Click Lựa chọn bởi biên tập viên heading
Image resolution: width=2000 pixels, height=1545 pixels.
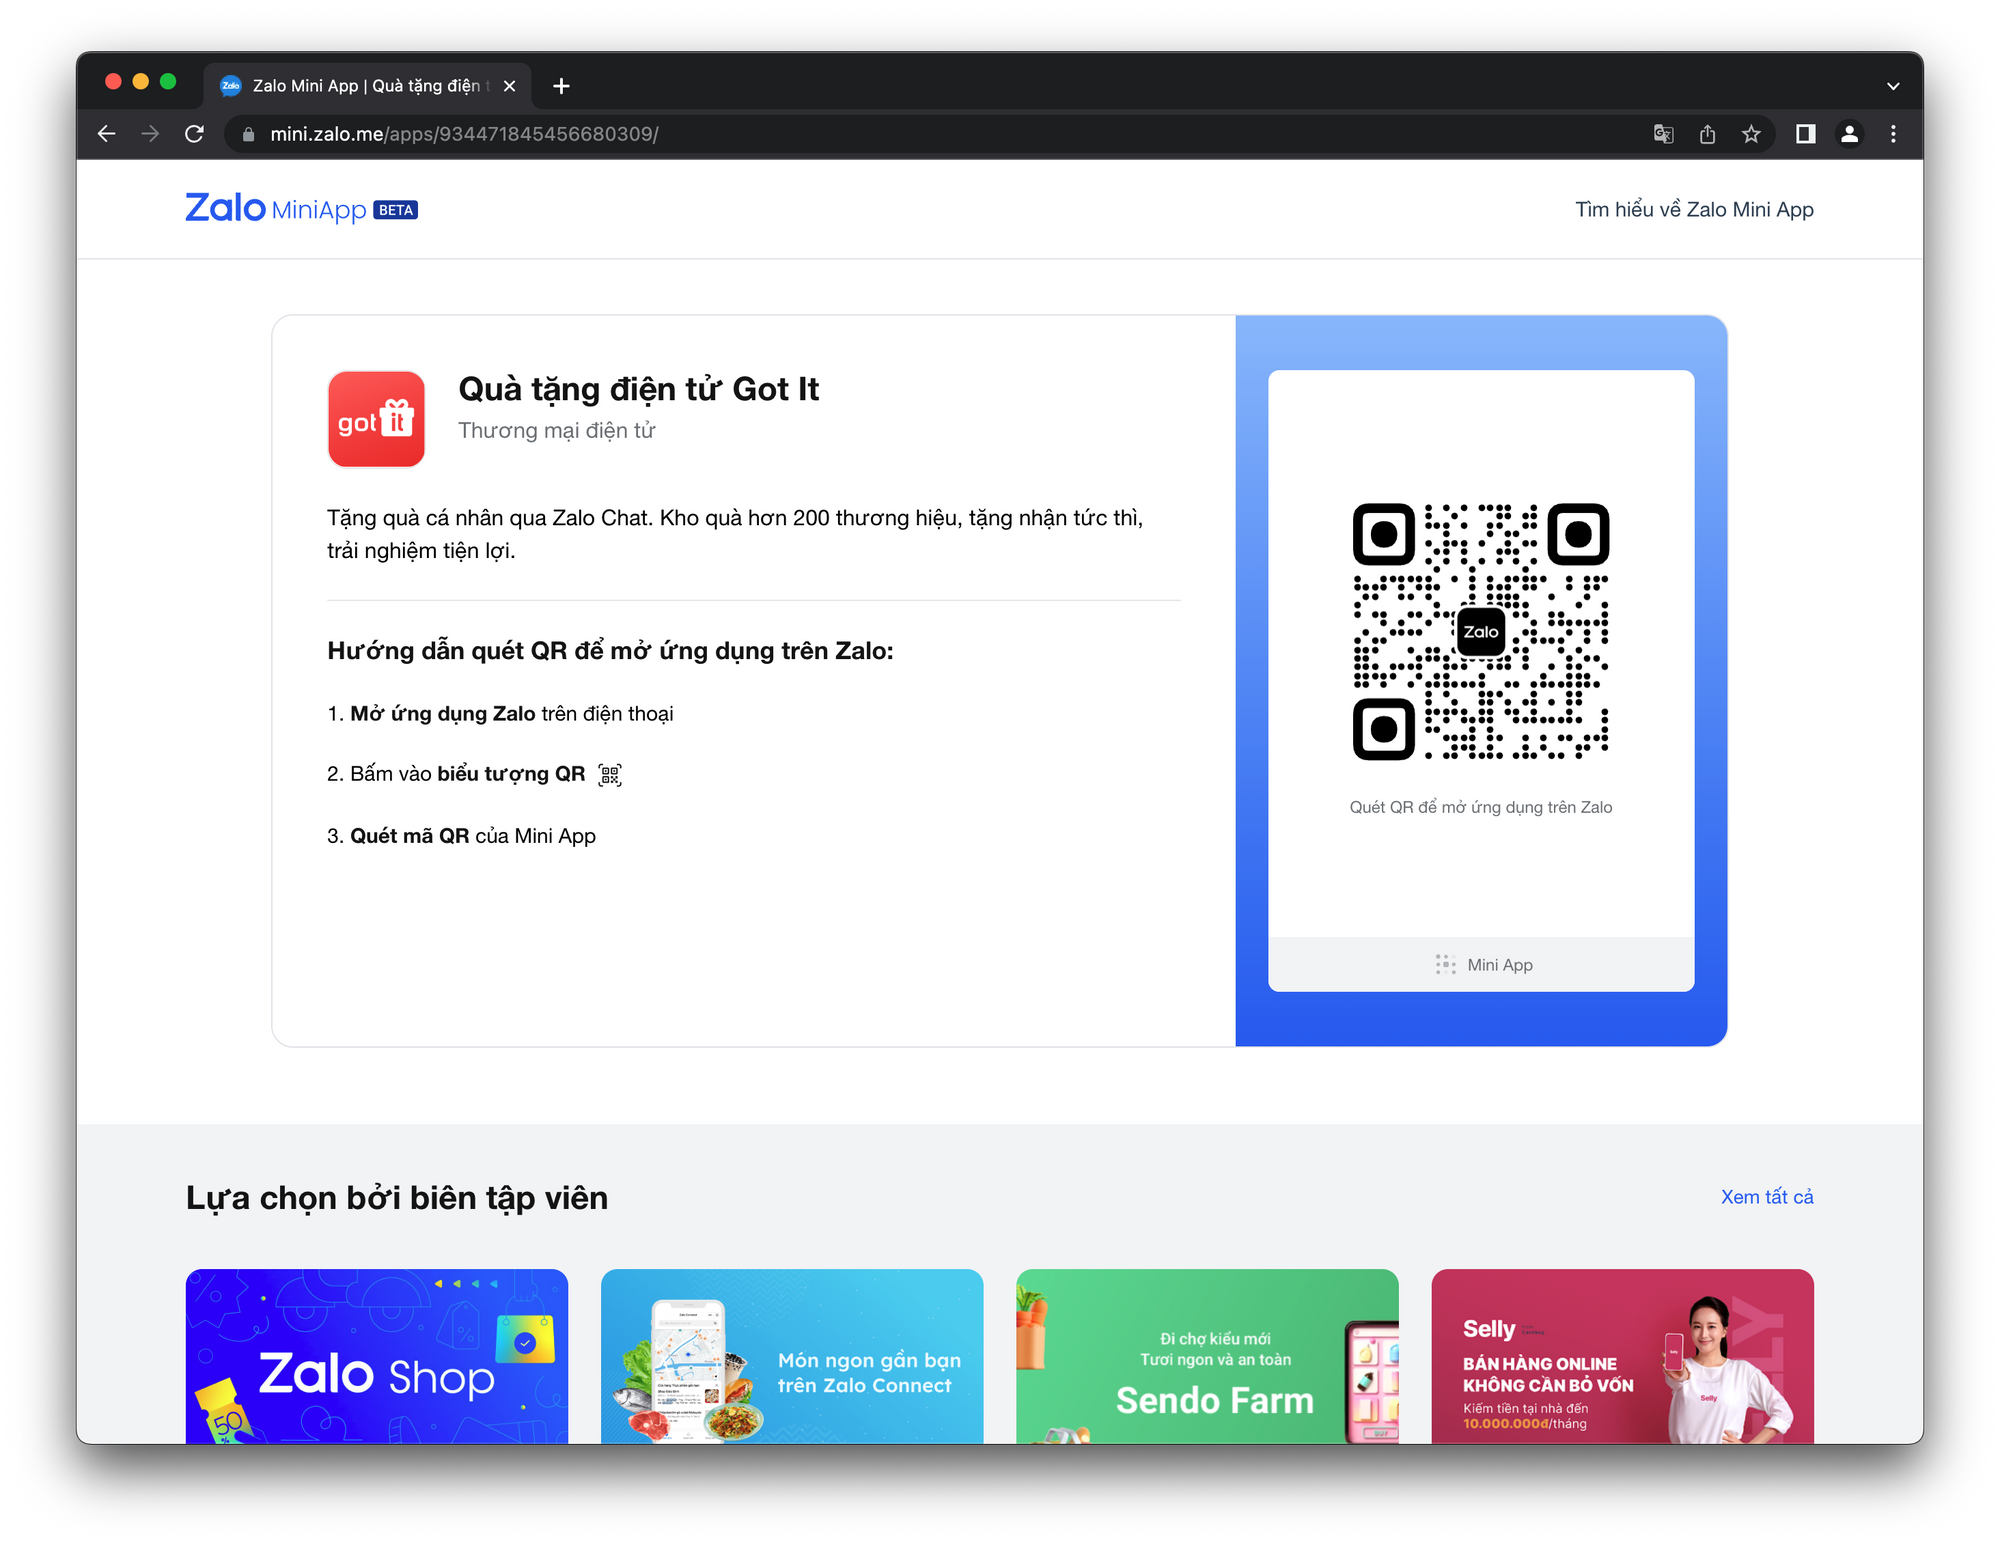click(397, 1198)
